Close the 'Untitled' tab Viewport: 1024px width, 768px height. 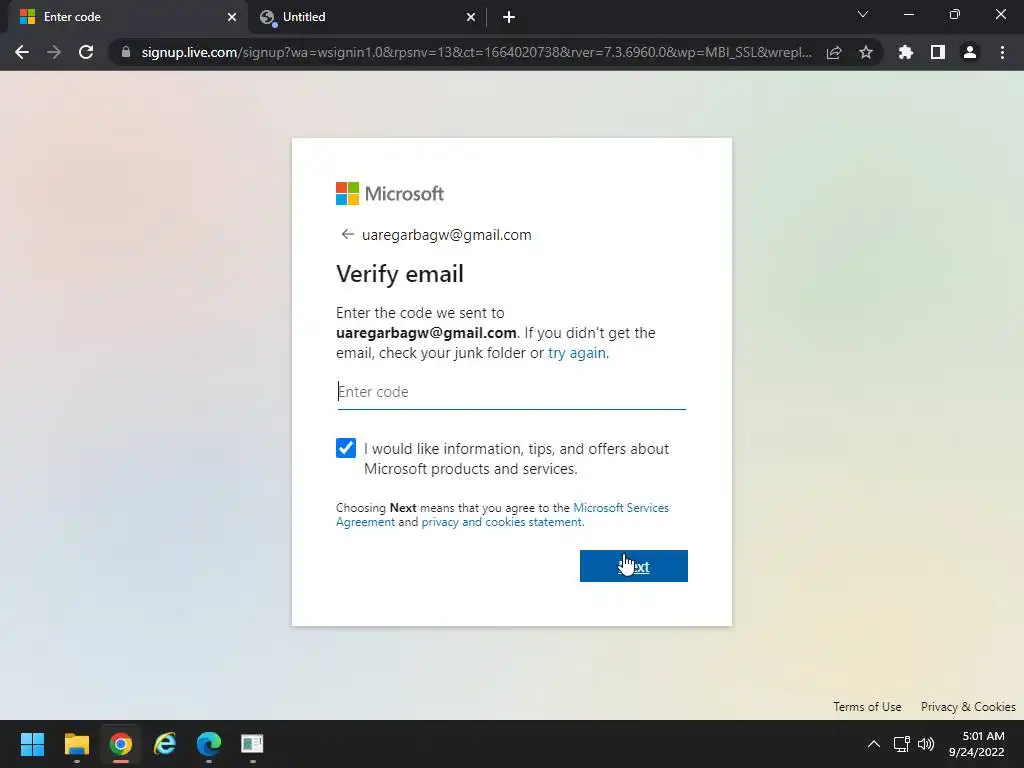(471, 17)
